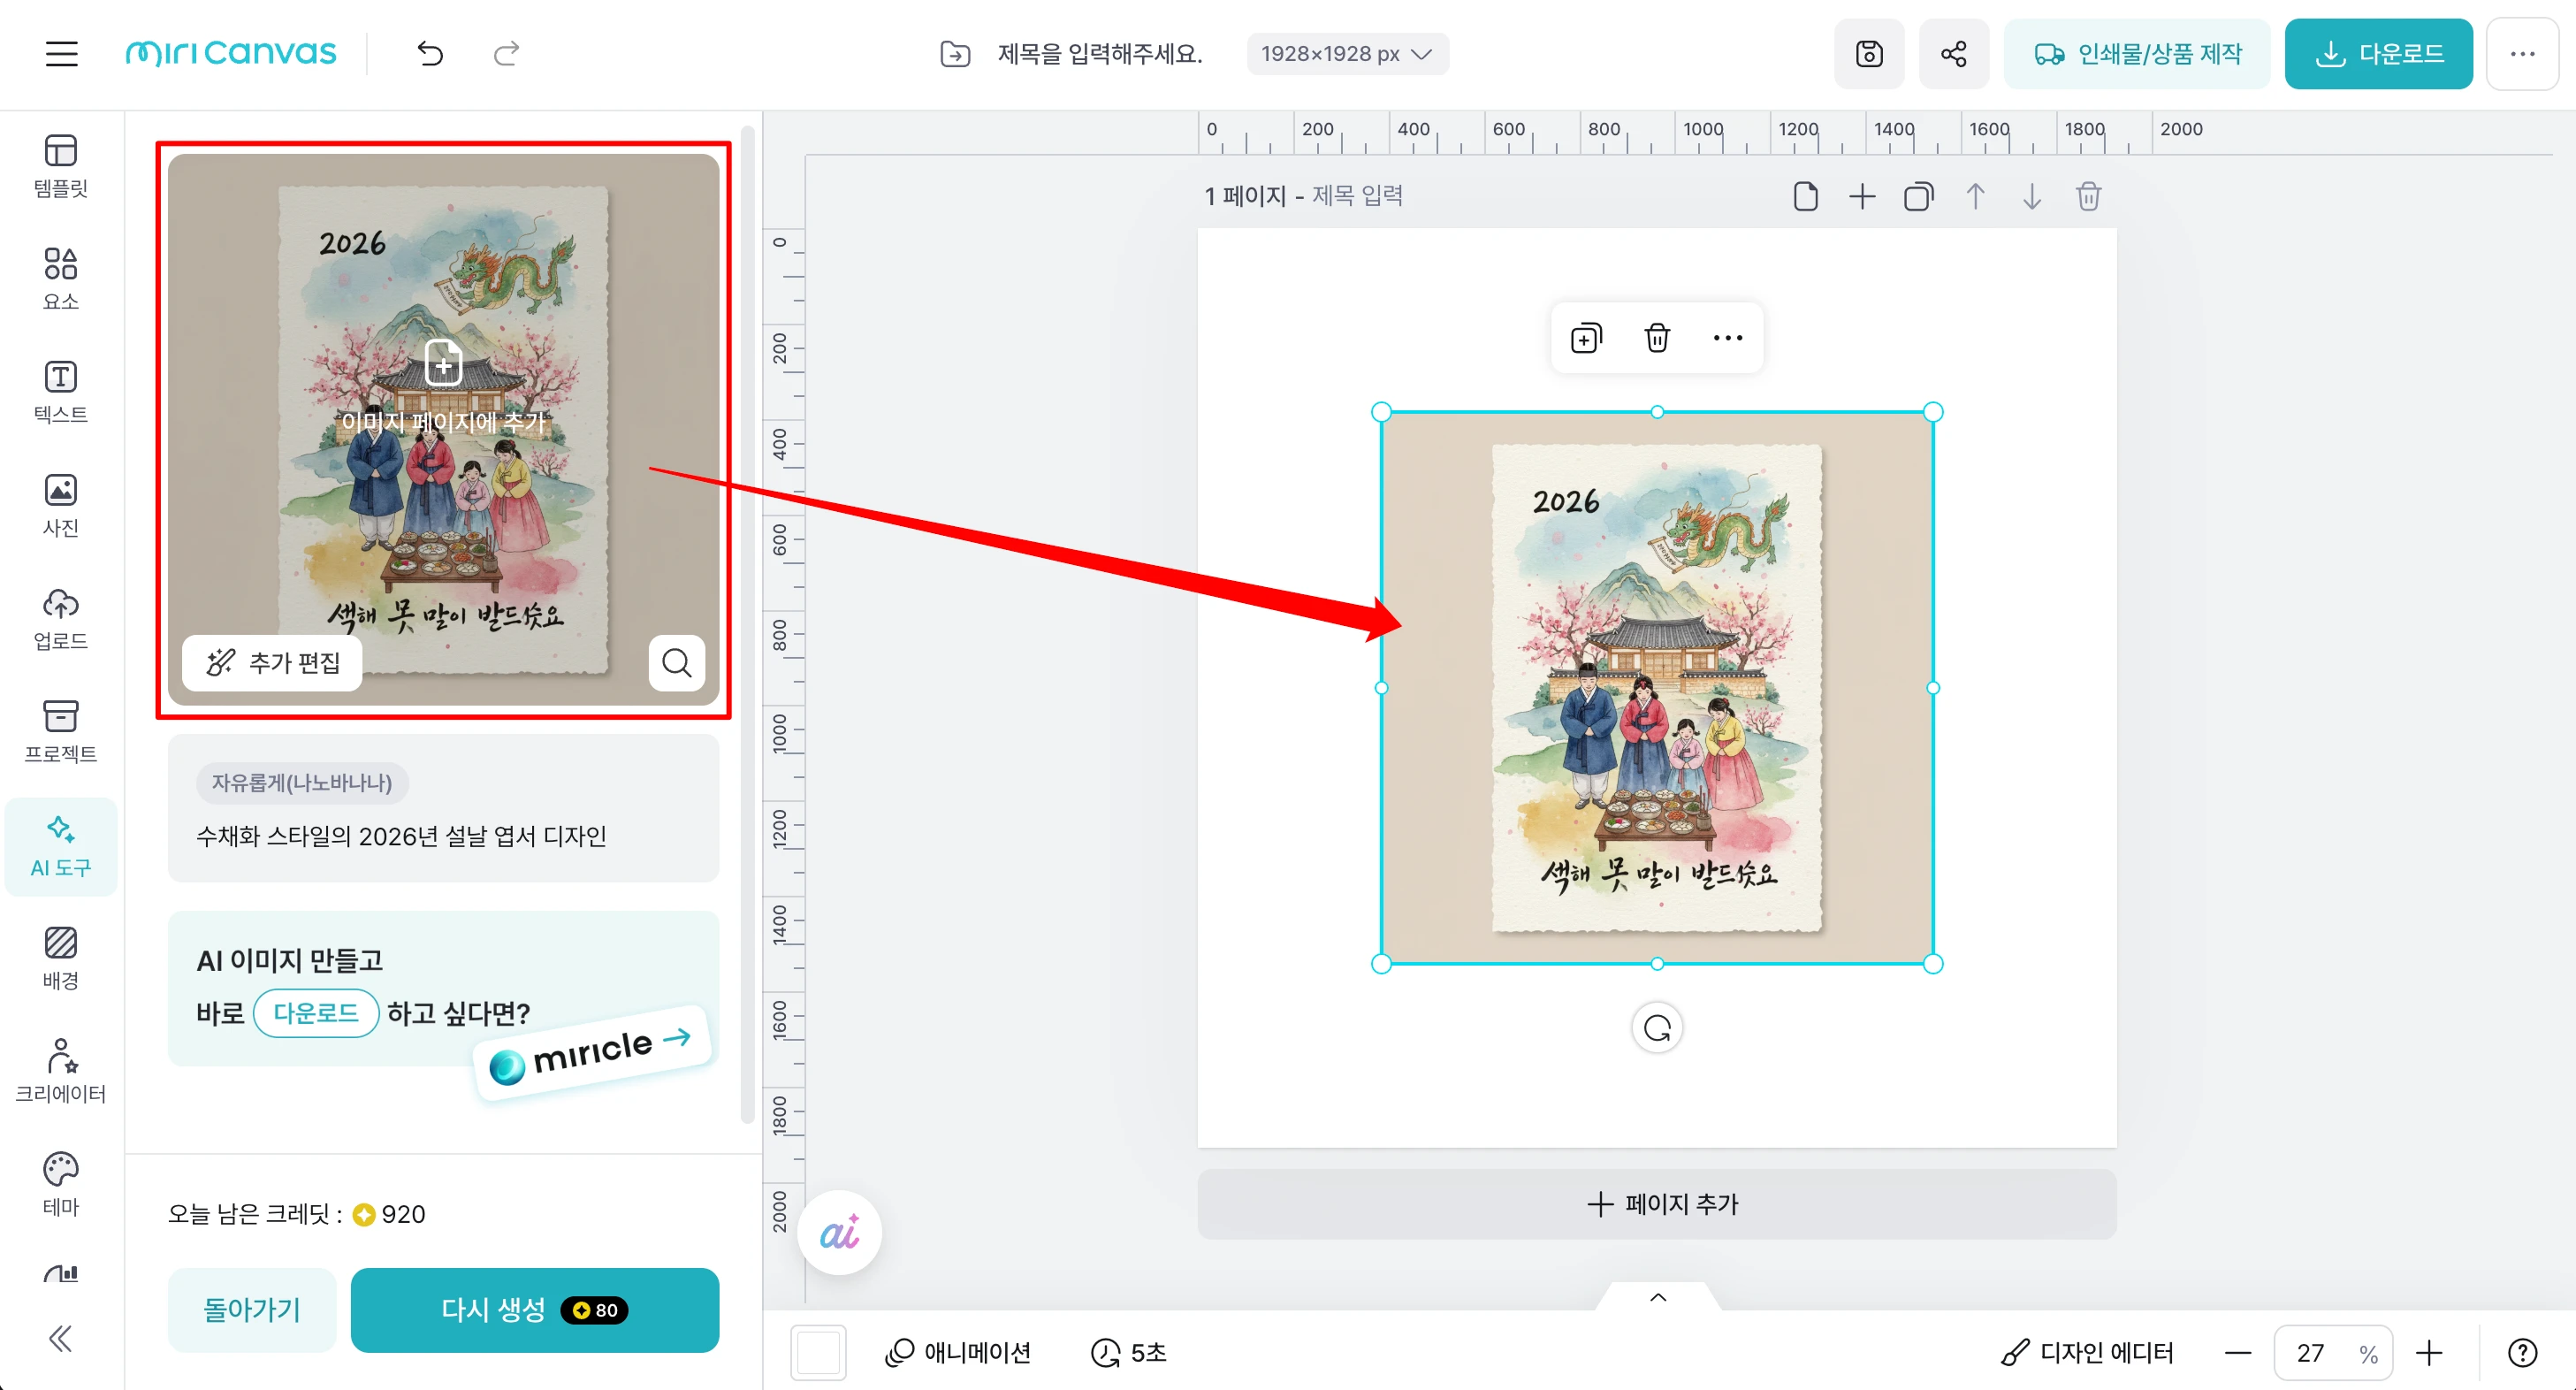This screenshot has width=2576, height=1390.
Task: Click the zoom percentage input field
Action: pyautogui.click(x=2312, y=1352)
